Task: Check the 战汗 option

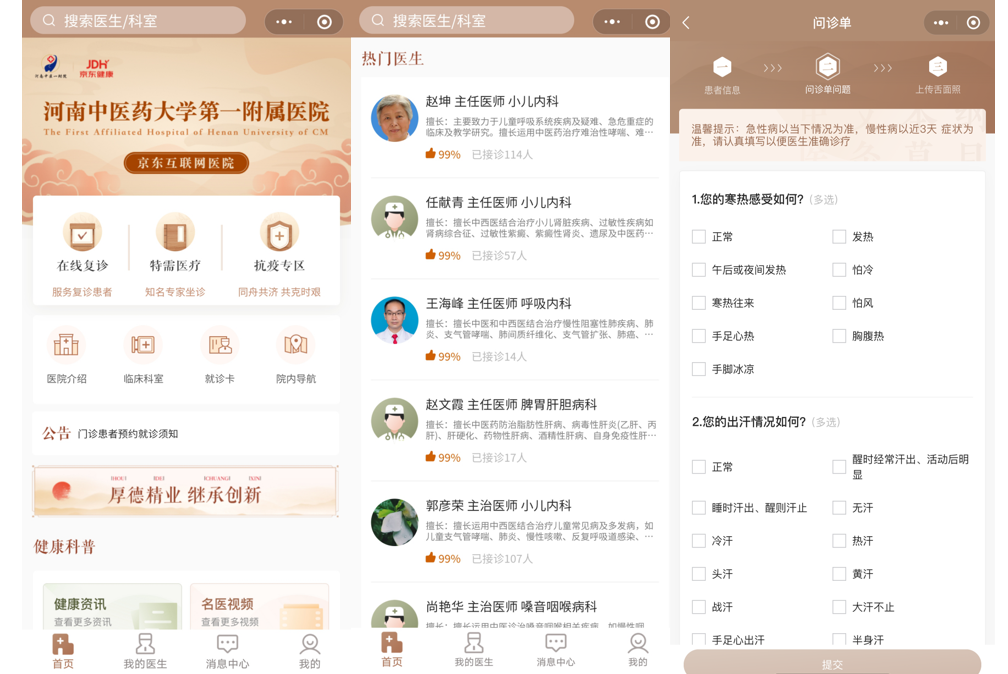Action: tap(699, 607)
